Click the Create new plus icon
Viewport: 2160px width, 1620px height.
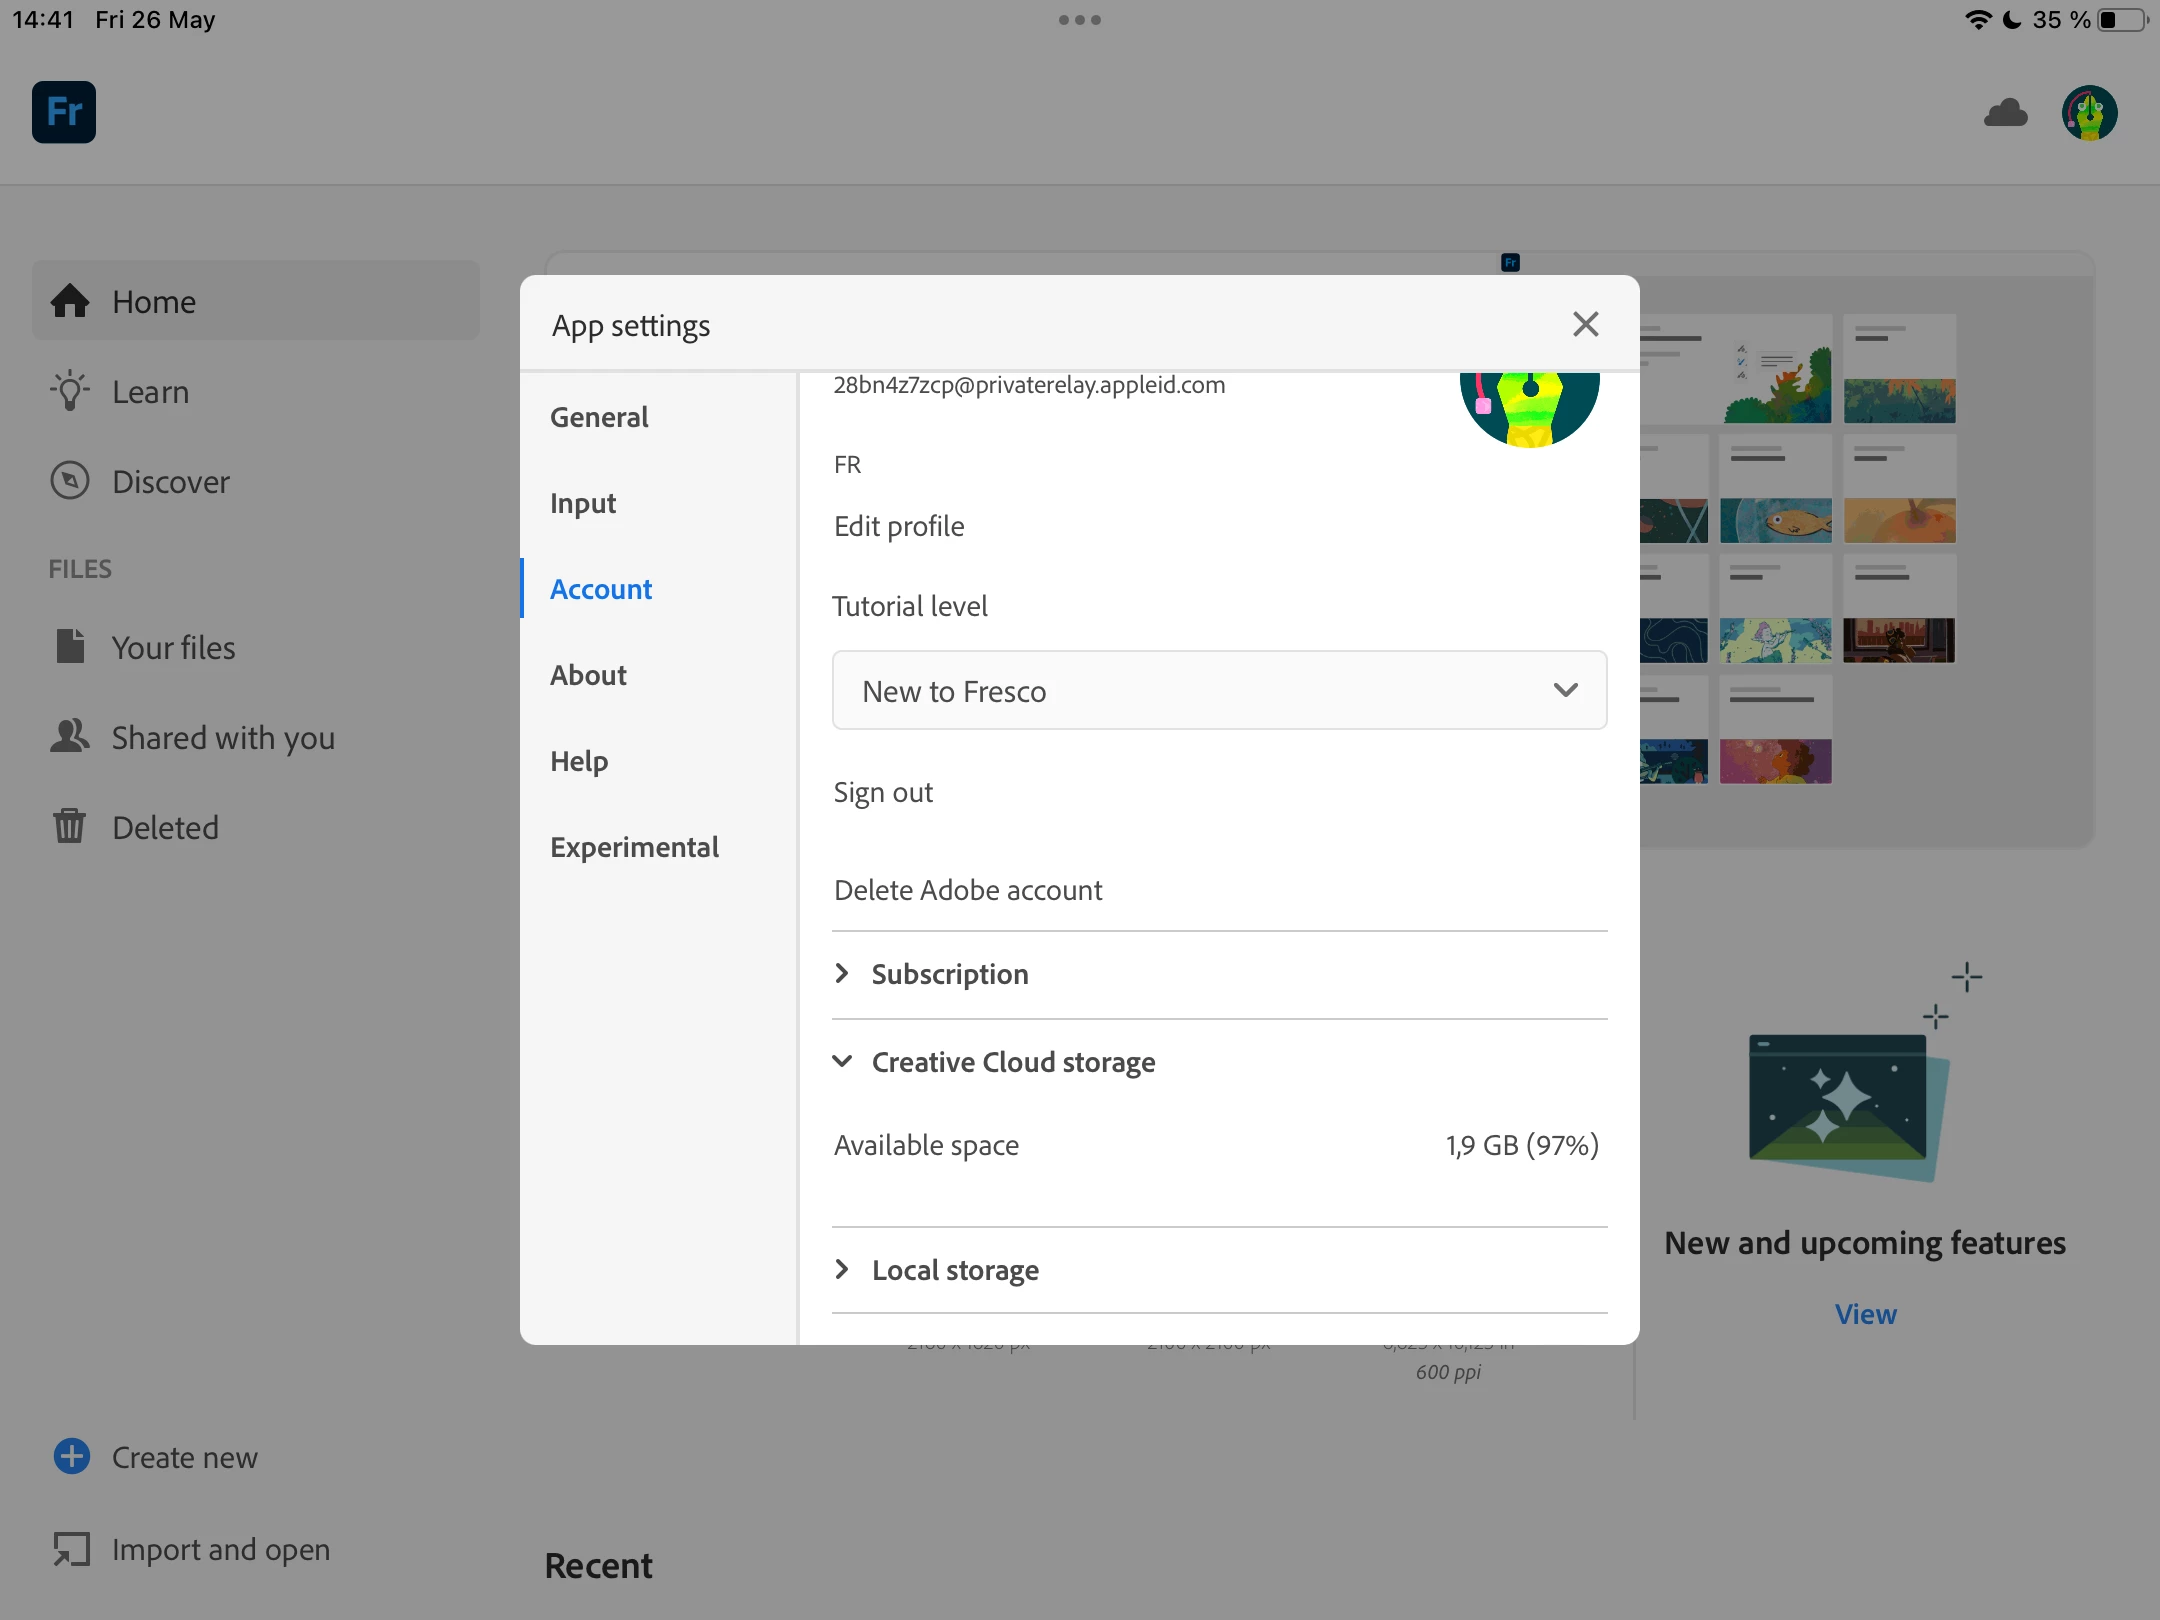[x=71, y=1456]
